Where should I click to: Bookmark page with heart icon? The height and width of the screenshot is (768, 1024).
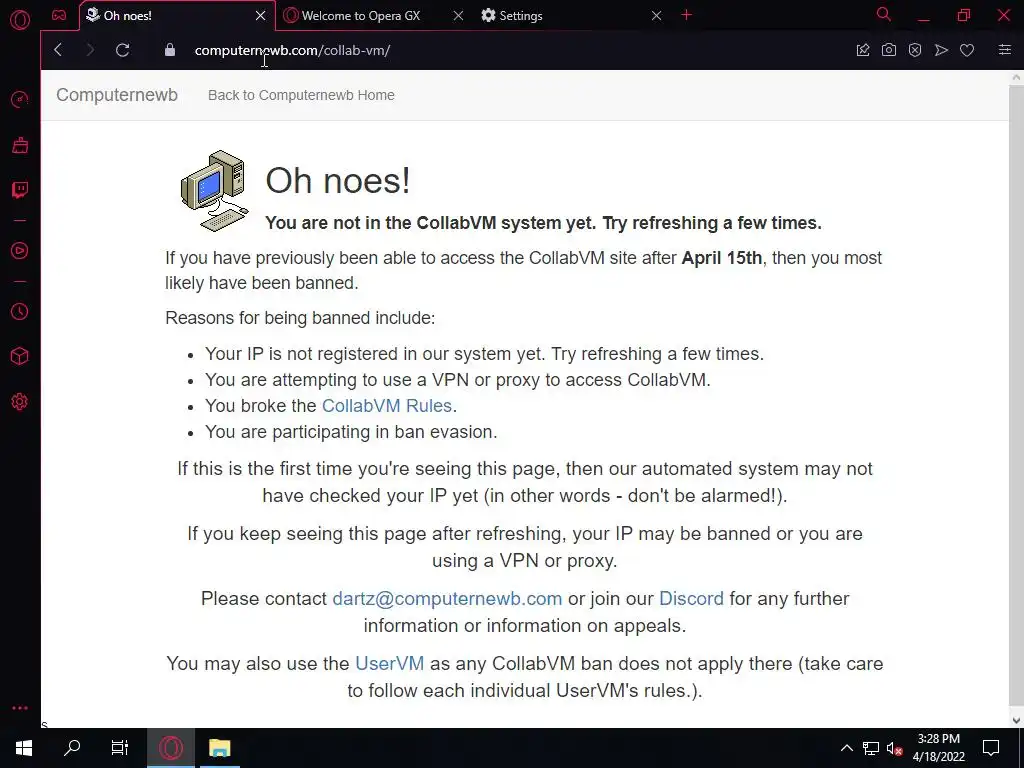click(x=967, y=50)
